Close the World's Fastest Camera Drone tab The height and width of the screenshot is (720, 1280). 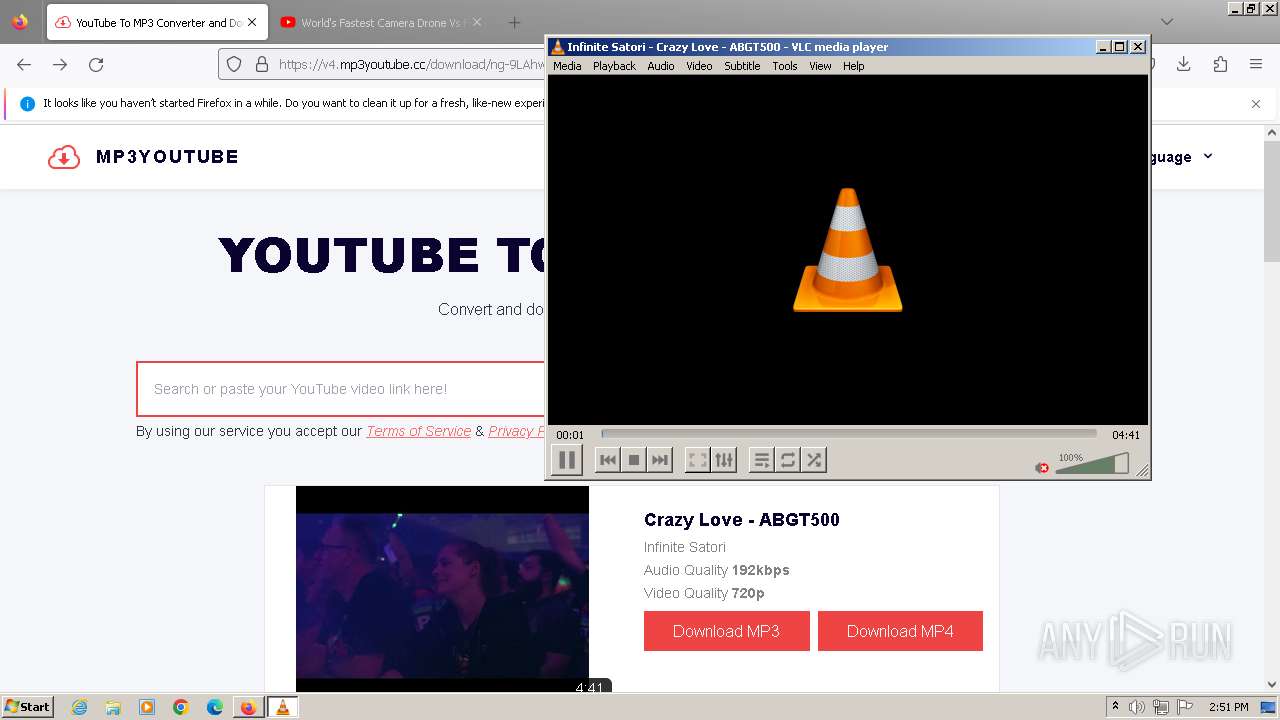476,22
